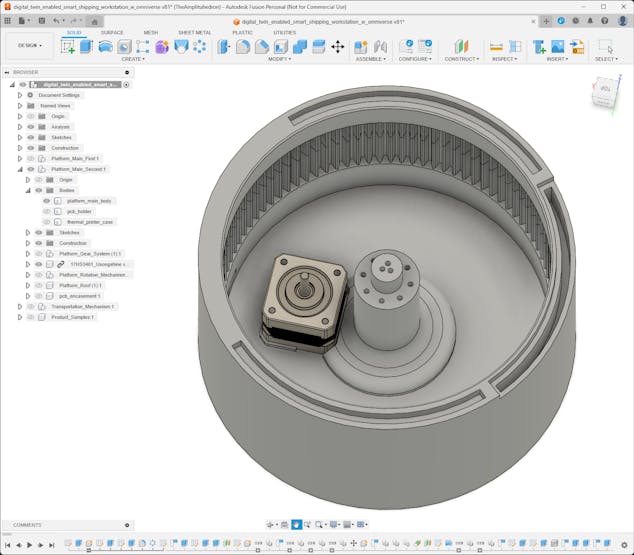634x555 pixels.
Task: Toggle visibility of the Sketches folder
Action: point(30,137)
